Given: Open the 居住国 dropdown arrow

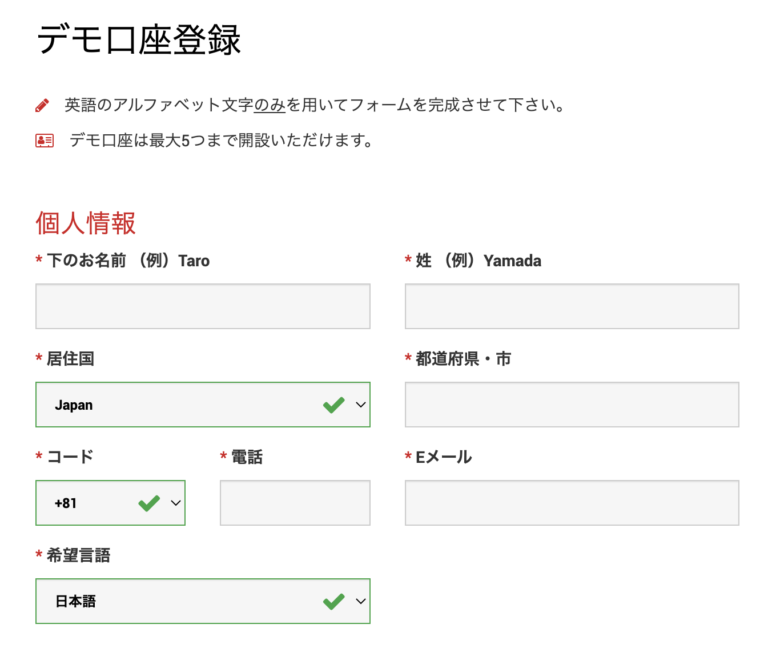Looking at the screenshot, I should [x=361, y=405].
